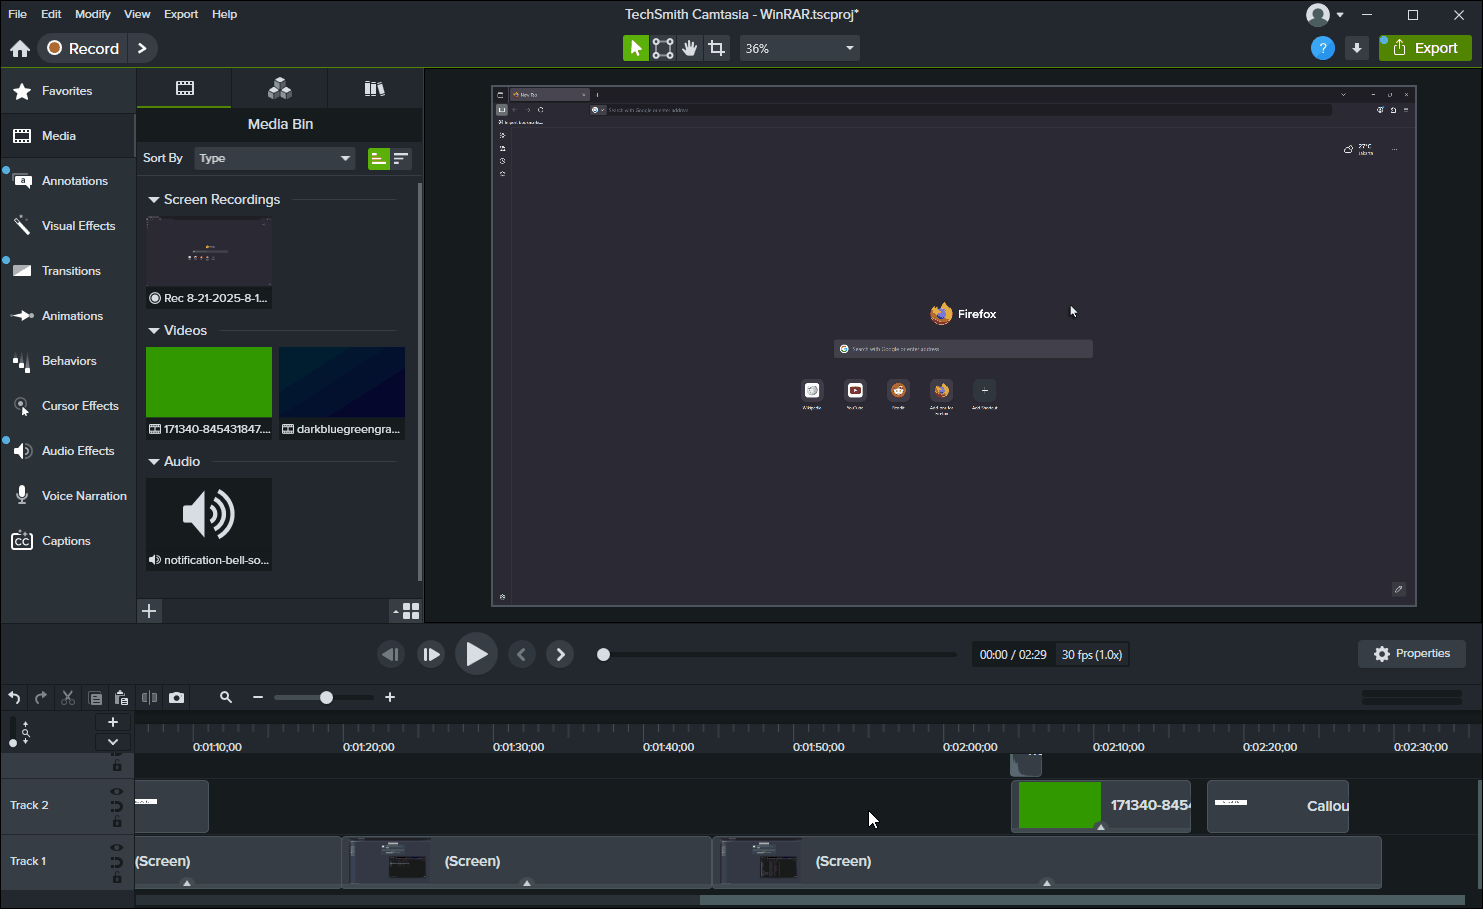The image size is (1483, 909).
Task: Open the Voice Narration panel
Action: point(84,495)
